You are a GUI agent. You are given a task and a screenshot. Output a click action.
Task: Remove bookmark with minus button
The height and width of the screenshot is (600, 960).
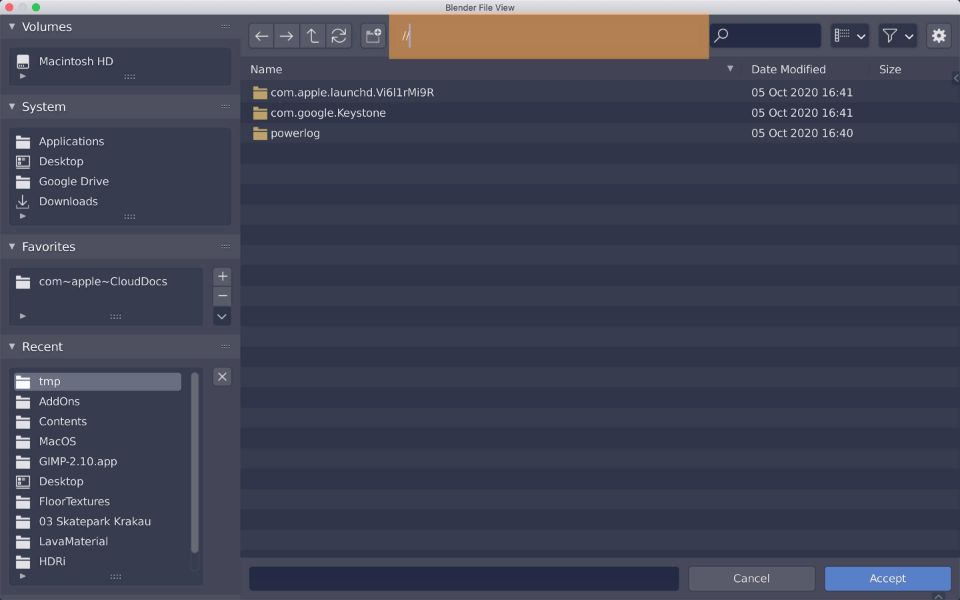(222, 296)
